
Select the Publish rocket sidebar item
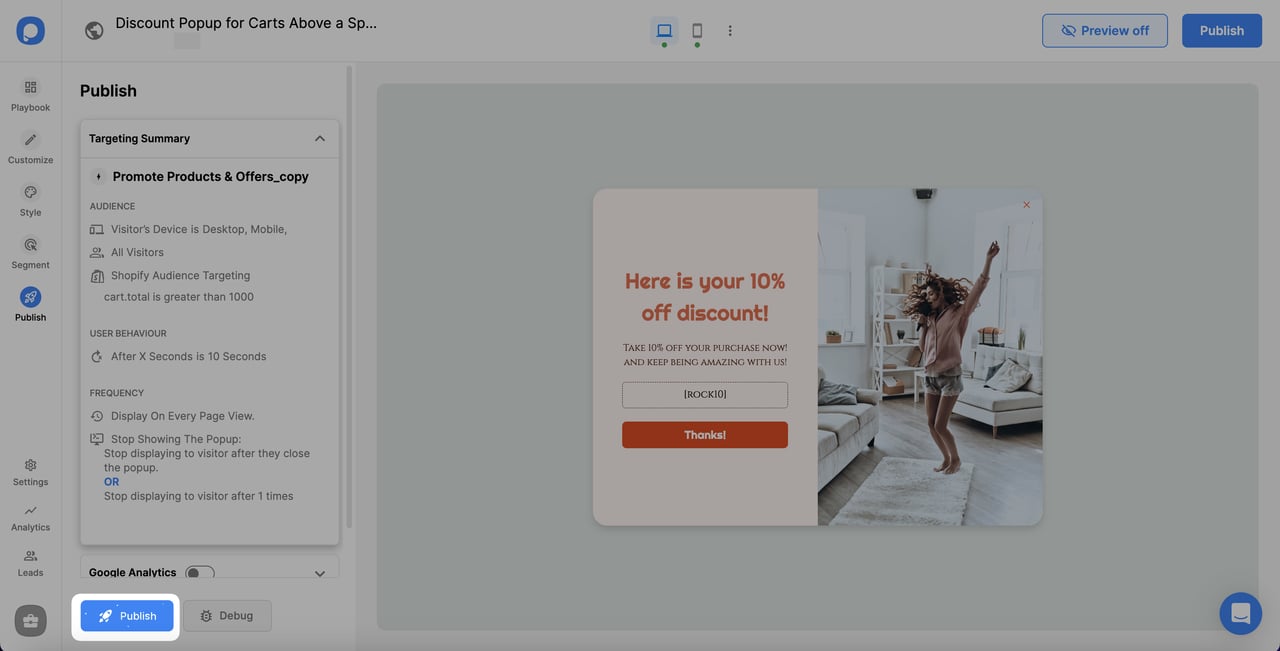(x=30, y=305)
